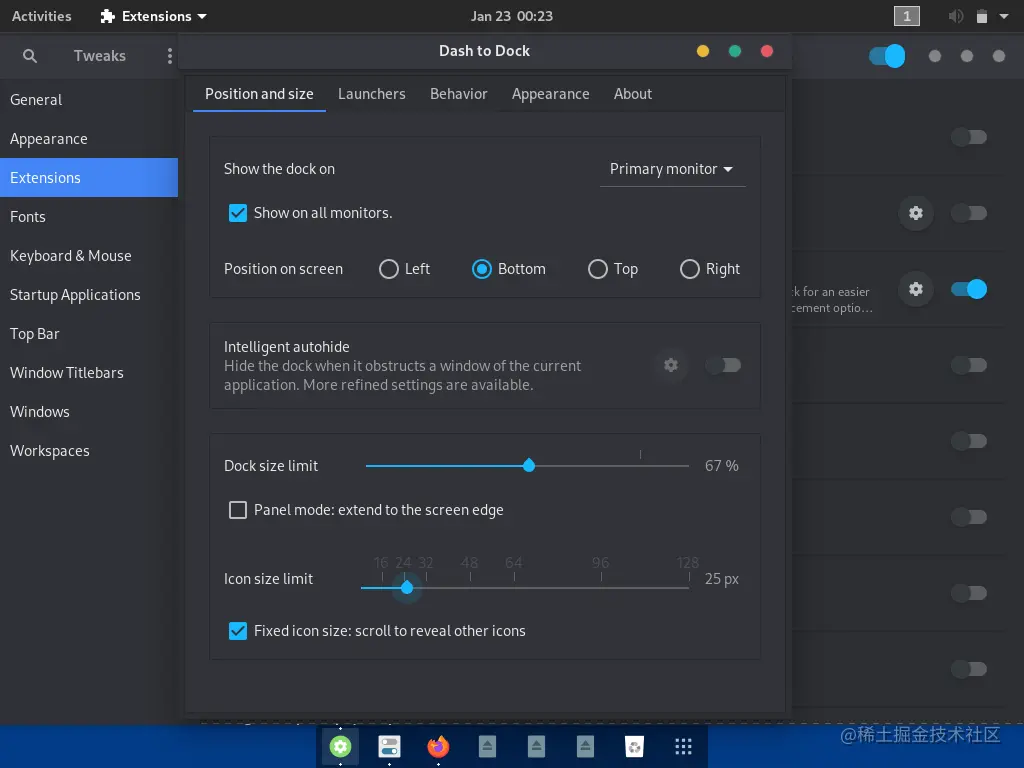Open Keyboard & Mouse settings

point(89,256)
